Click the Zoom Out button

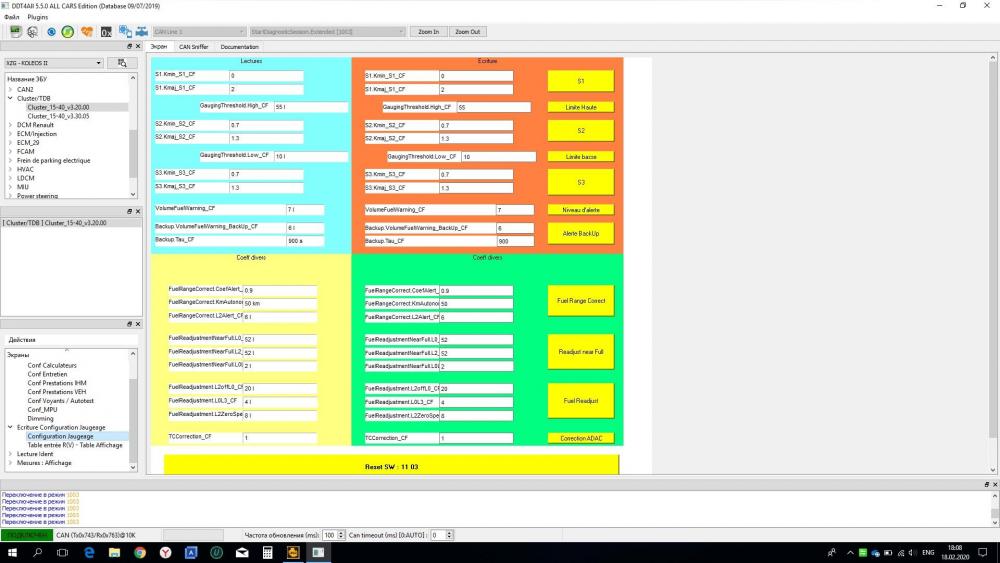(x=467, y=31)
